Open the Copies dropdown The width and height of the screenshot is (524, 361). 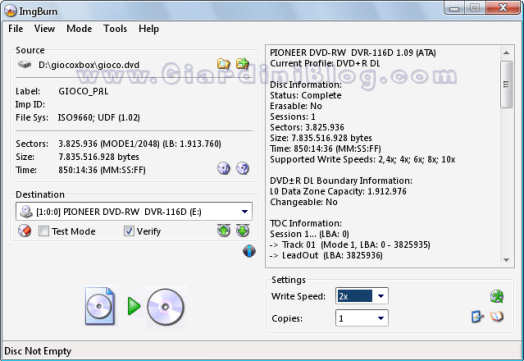click(381, 318)
